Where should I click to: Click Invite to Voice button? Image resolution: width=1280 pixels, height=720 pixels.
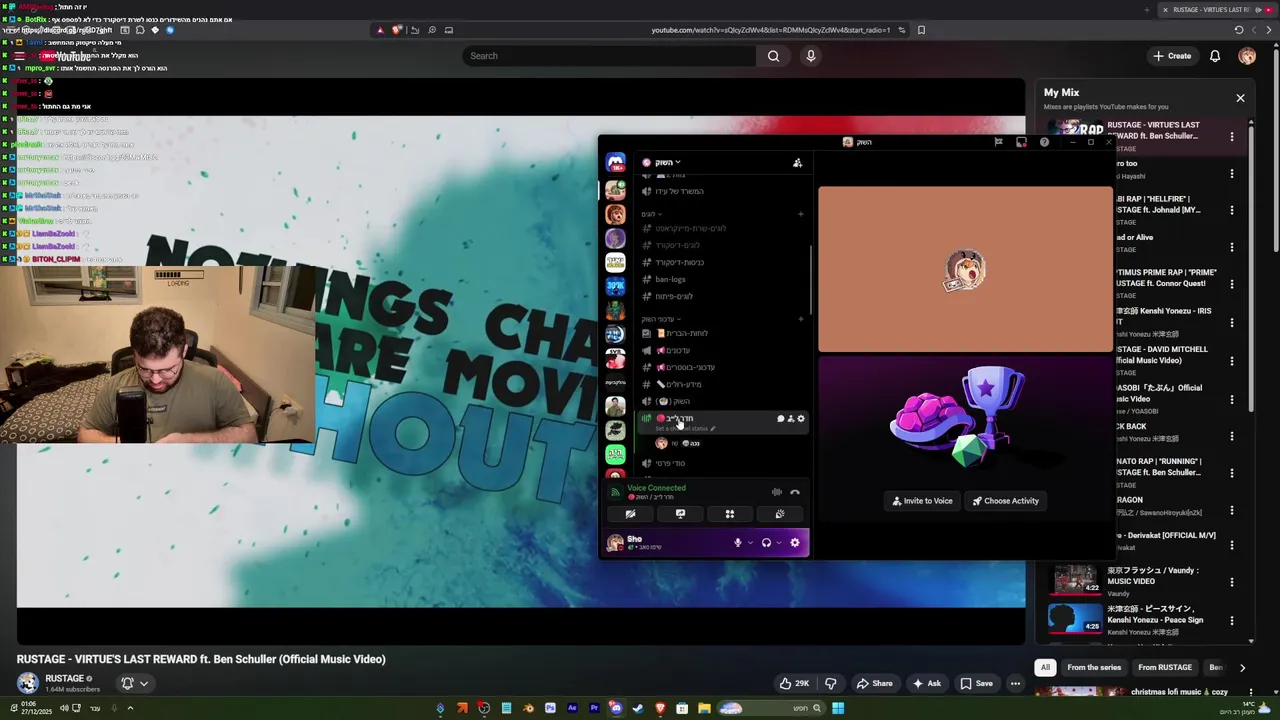coord(923,501)
